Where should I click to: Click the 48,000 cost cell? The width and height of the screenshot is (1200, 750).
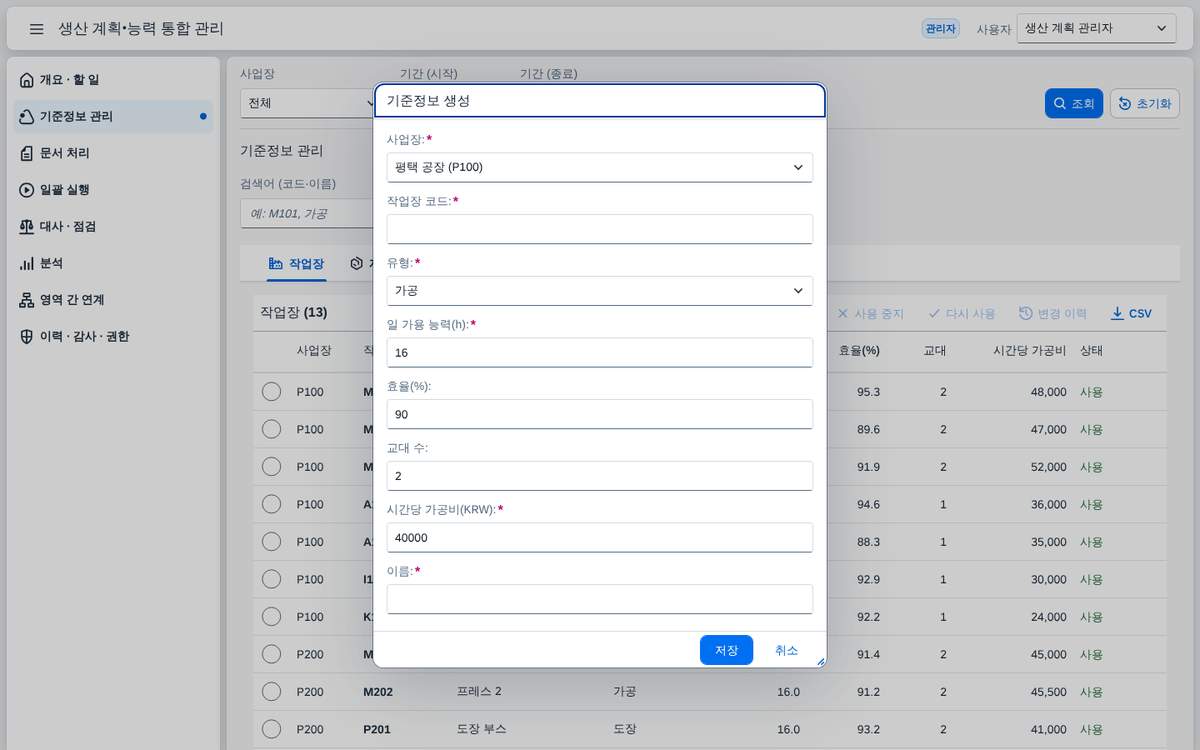(x=1049, y=392)
